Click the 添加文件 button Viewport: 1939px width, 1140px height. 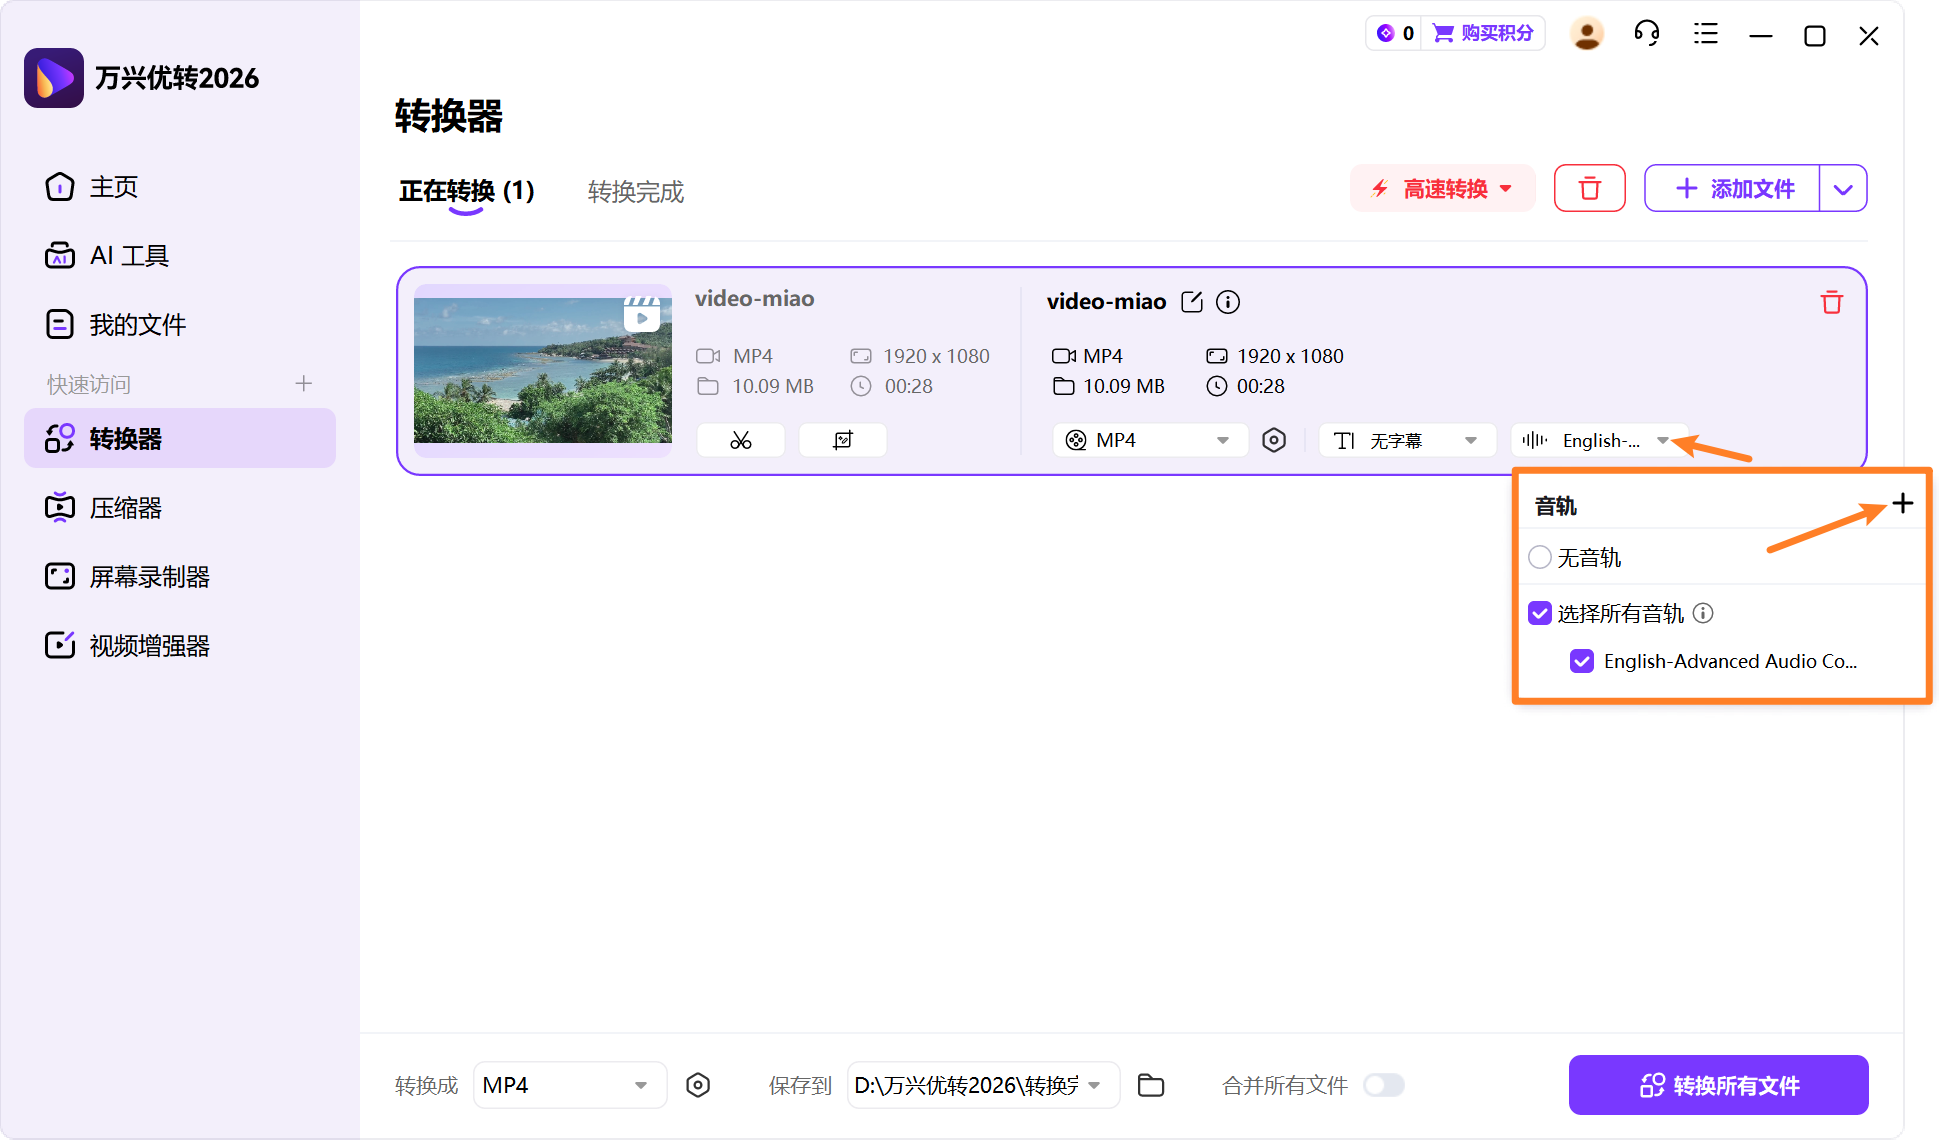1732,188
